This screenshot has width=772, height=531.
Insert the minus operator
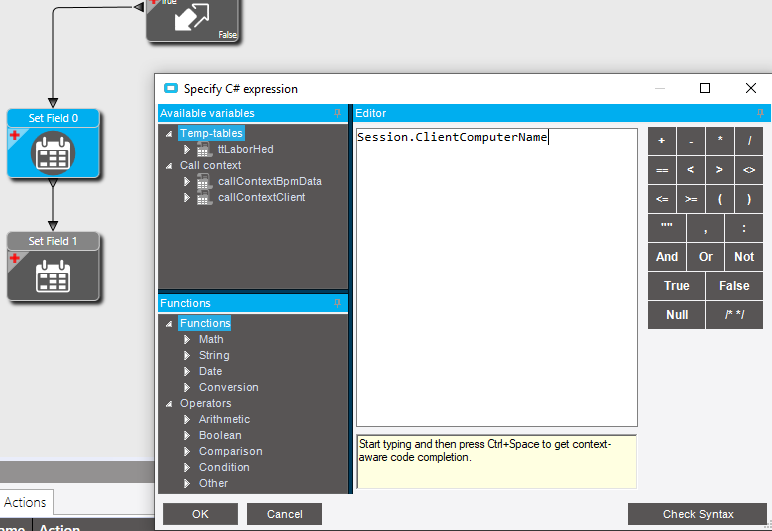[x=691, y=141]
